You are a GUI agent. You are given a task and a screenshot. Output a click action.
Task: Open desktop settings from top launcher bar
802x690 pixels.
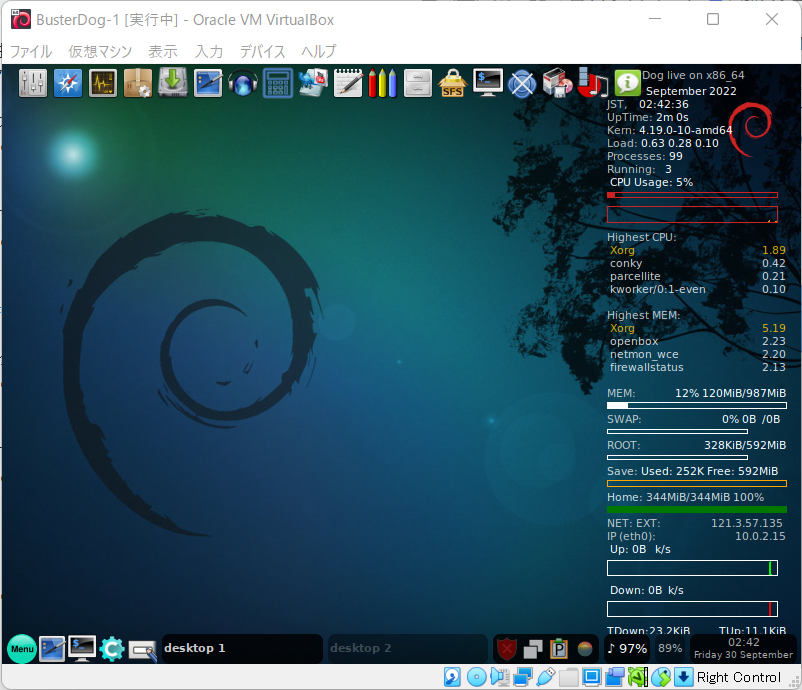coord(208,83)
